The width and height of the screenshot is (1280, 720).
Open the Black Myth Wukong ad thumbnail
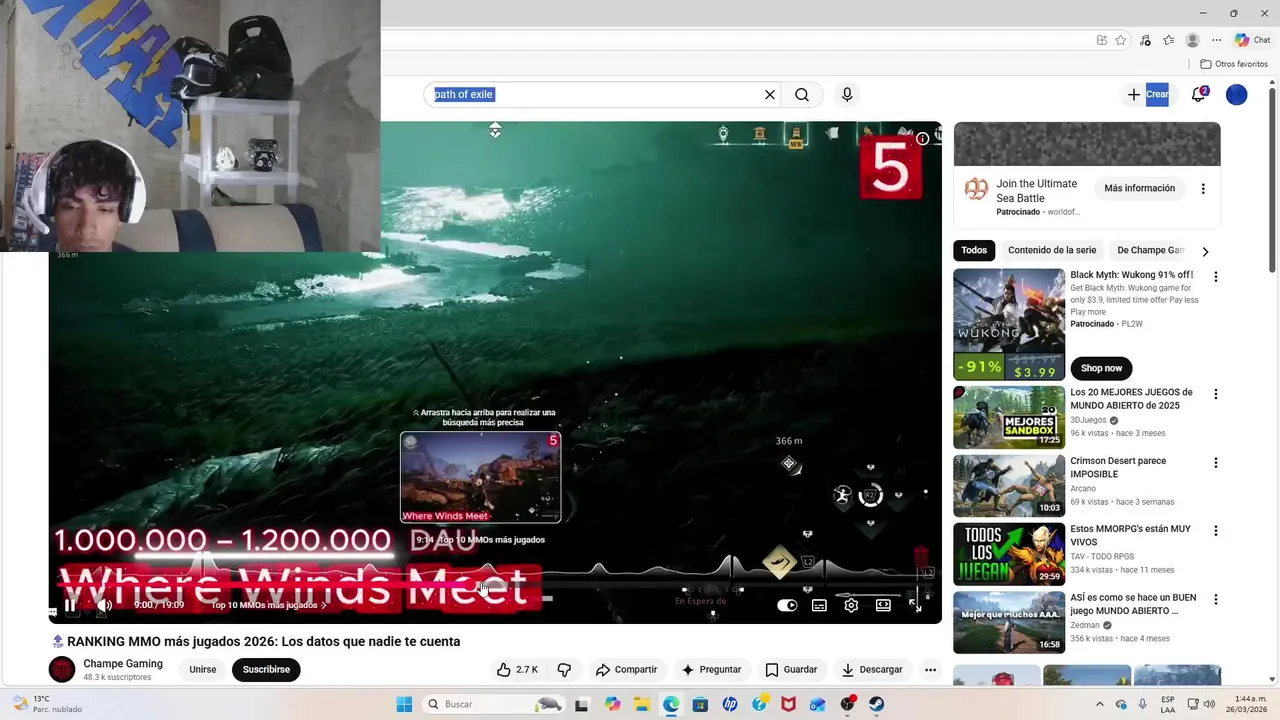click(1009, 324)
